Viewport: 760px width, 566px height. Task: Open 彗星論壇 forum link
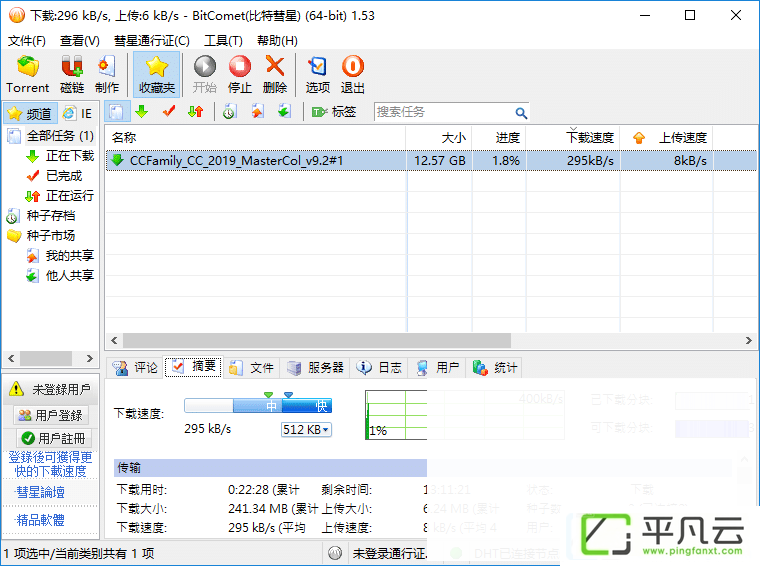click(x=41, y=492)
